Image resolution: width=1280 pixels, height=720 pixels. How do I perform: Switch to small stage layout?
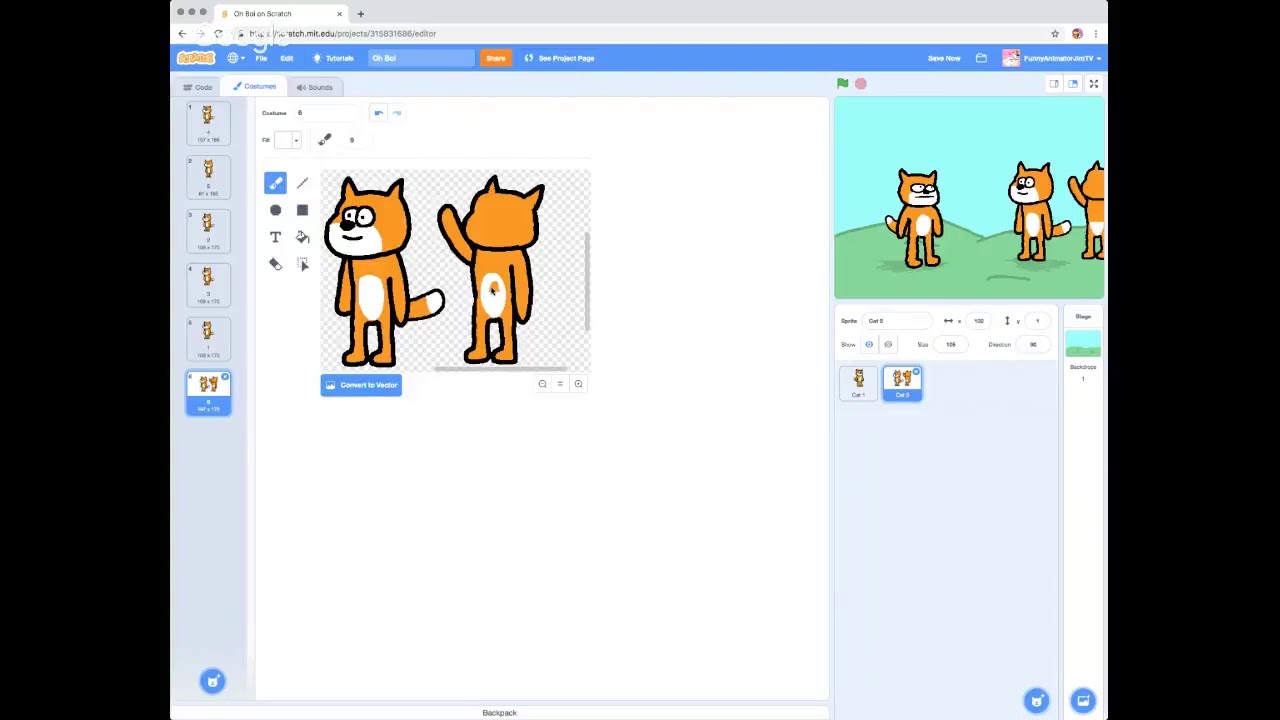click(x=1054, y=84)
